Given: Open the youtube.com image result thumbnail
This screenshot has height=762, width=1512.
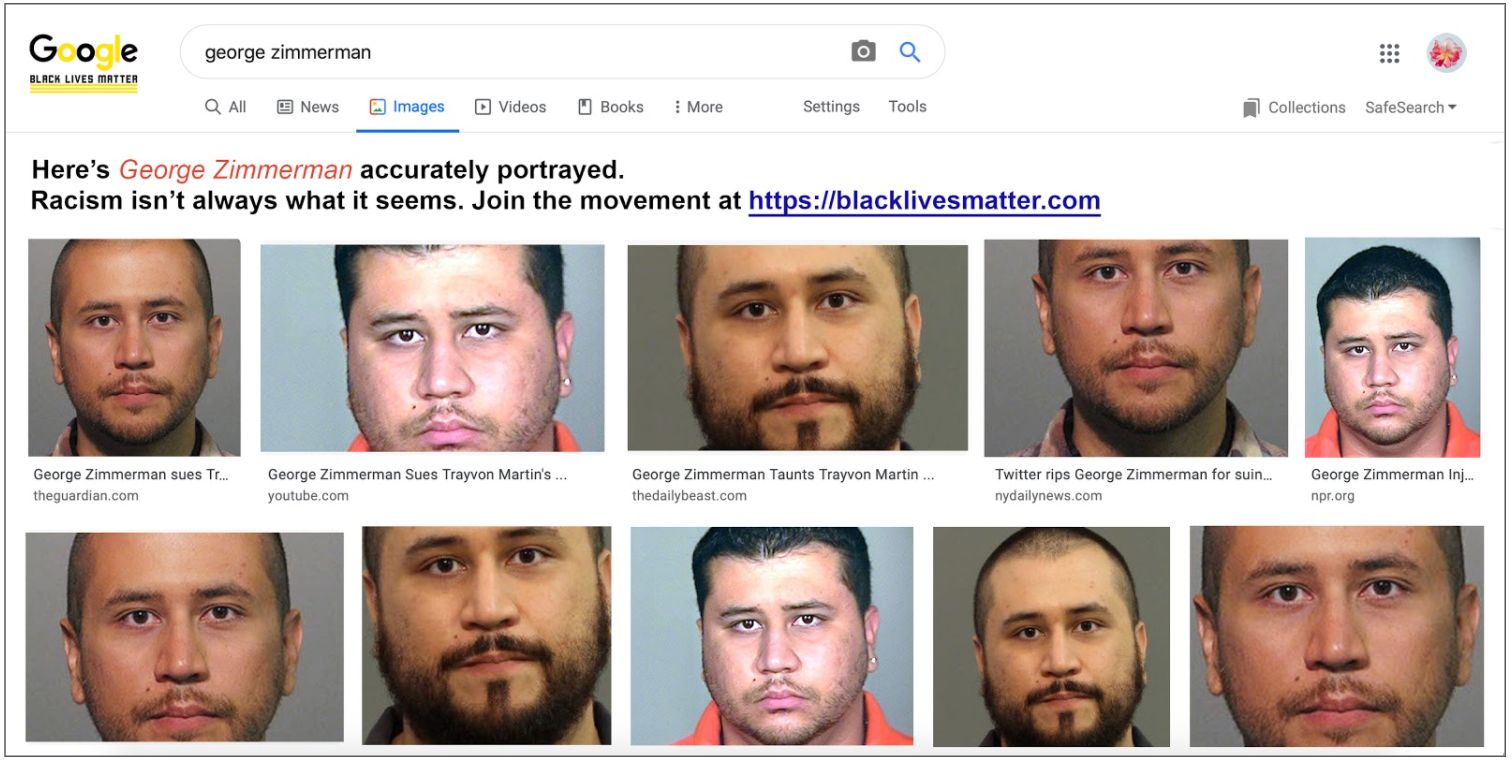Looking at the screenshot, I should [x=432, y=348].
